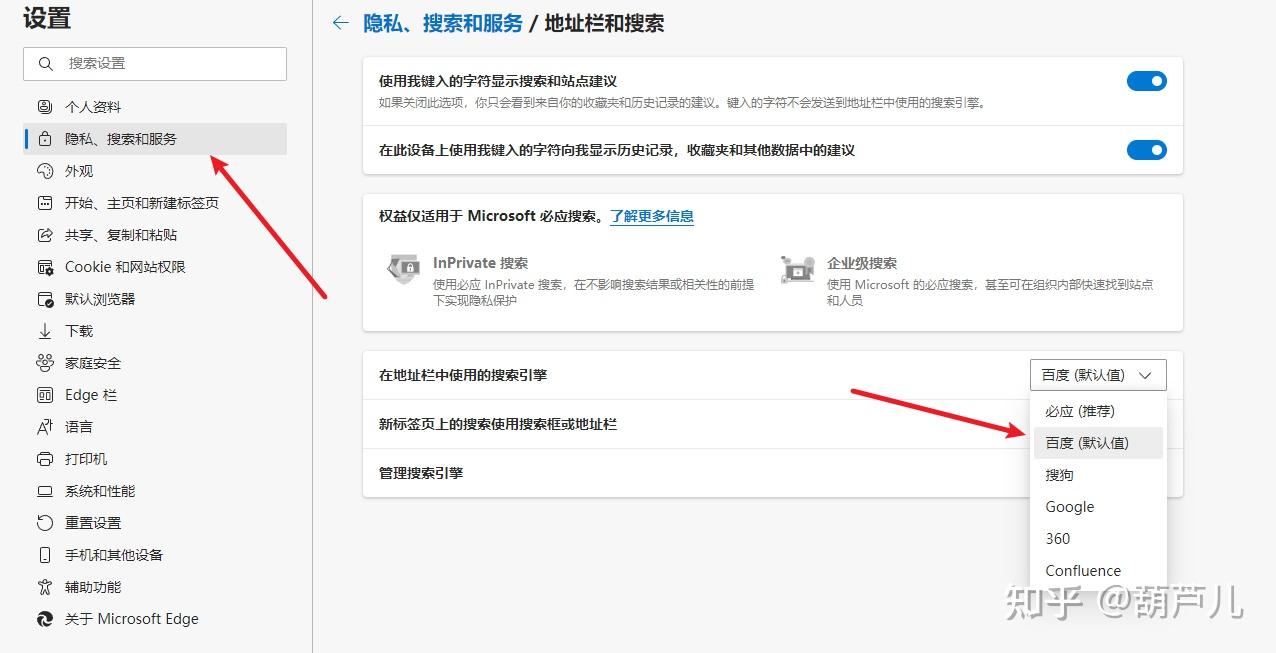Open 外观 settings page
The width and height of the screenshot is (1276, 653).
pos(155,171)
